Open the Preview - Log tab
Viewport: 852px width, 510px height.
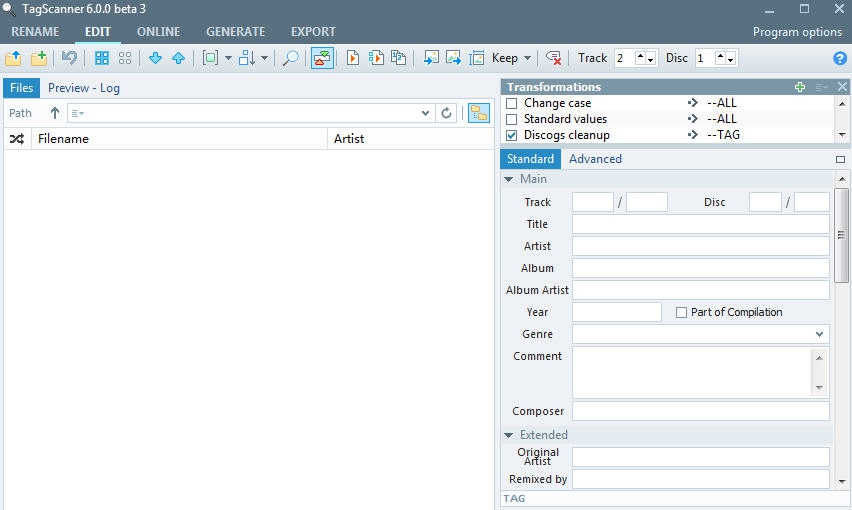(x=84, y=88)
